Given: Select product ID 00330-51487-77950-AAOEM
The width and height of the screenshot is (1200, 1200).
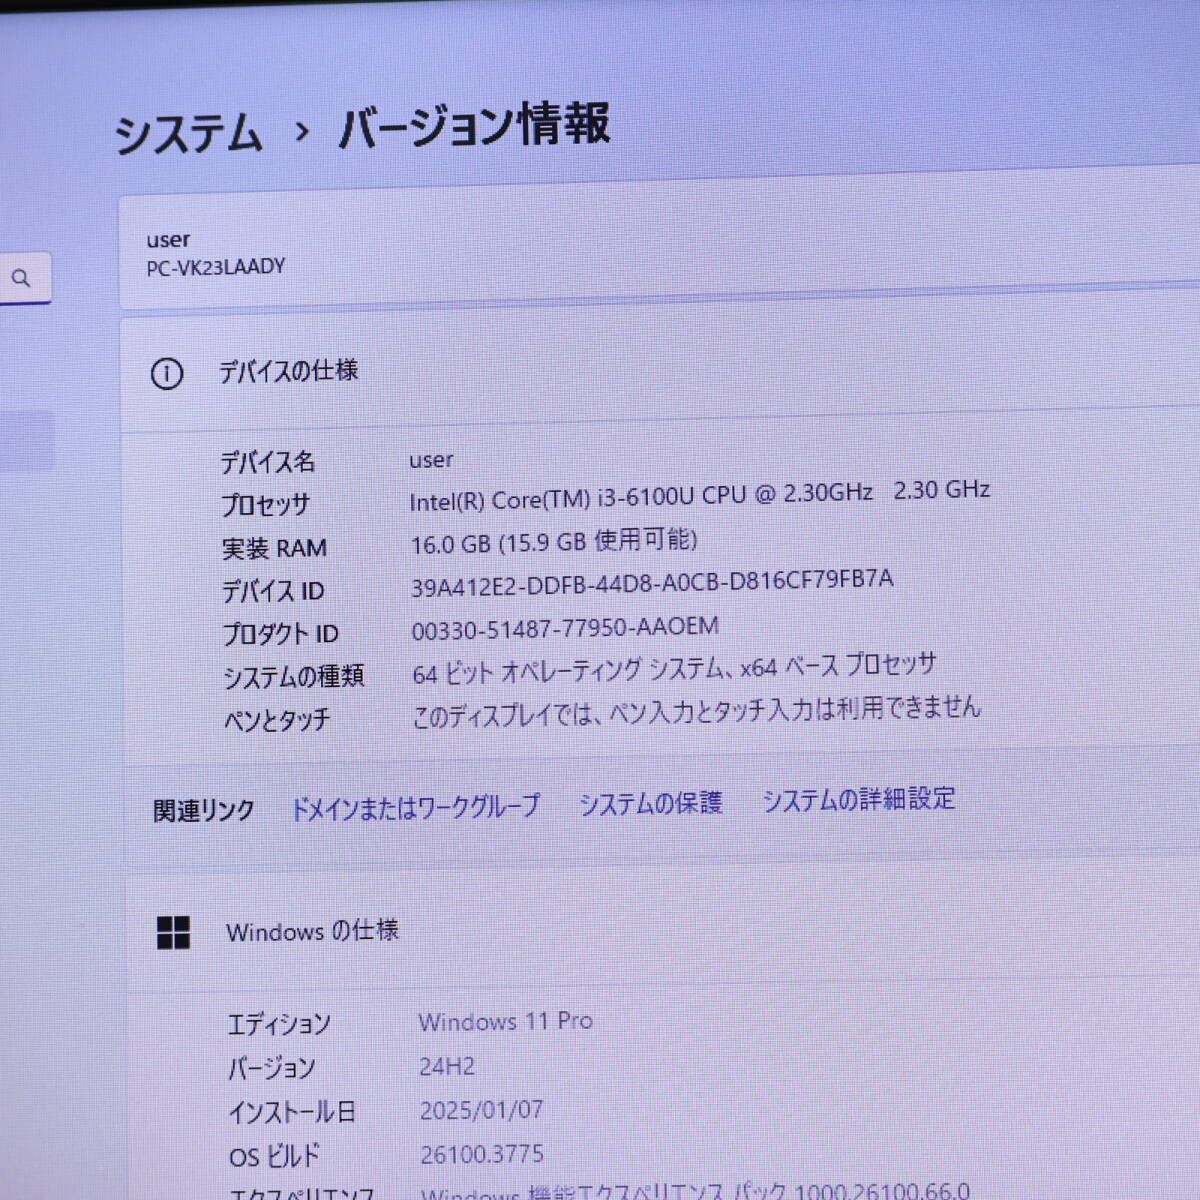Looking at the screenshot, I should pyautogui.click(x=565, y=628).
